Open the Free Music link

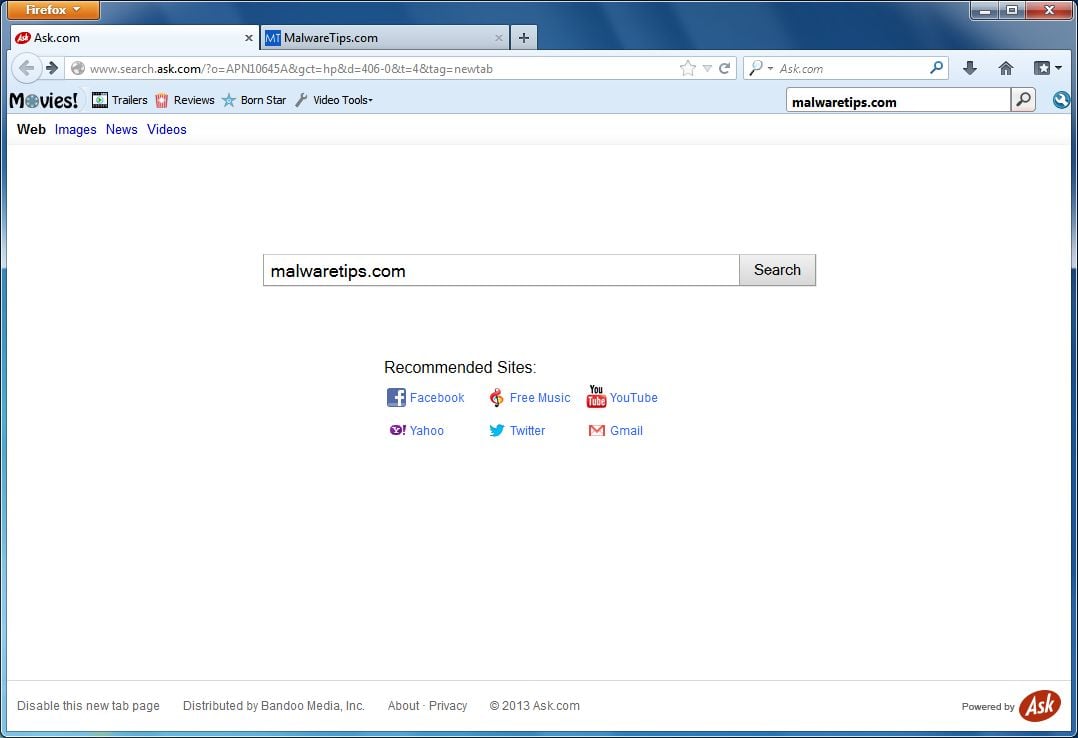[540, 398]
